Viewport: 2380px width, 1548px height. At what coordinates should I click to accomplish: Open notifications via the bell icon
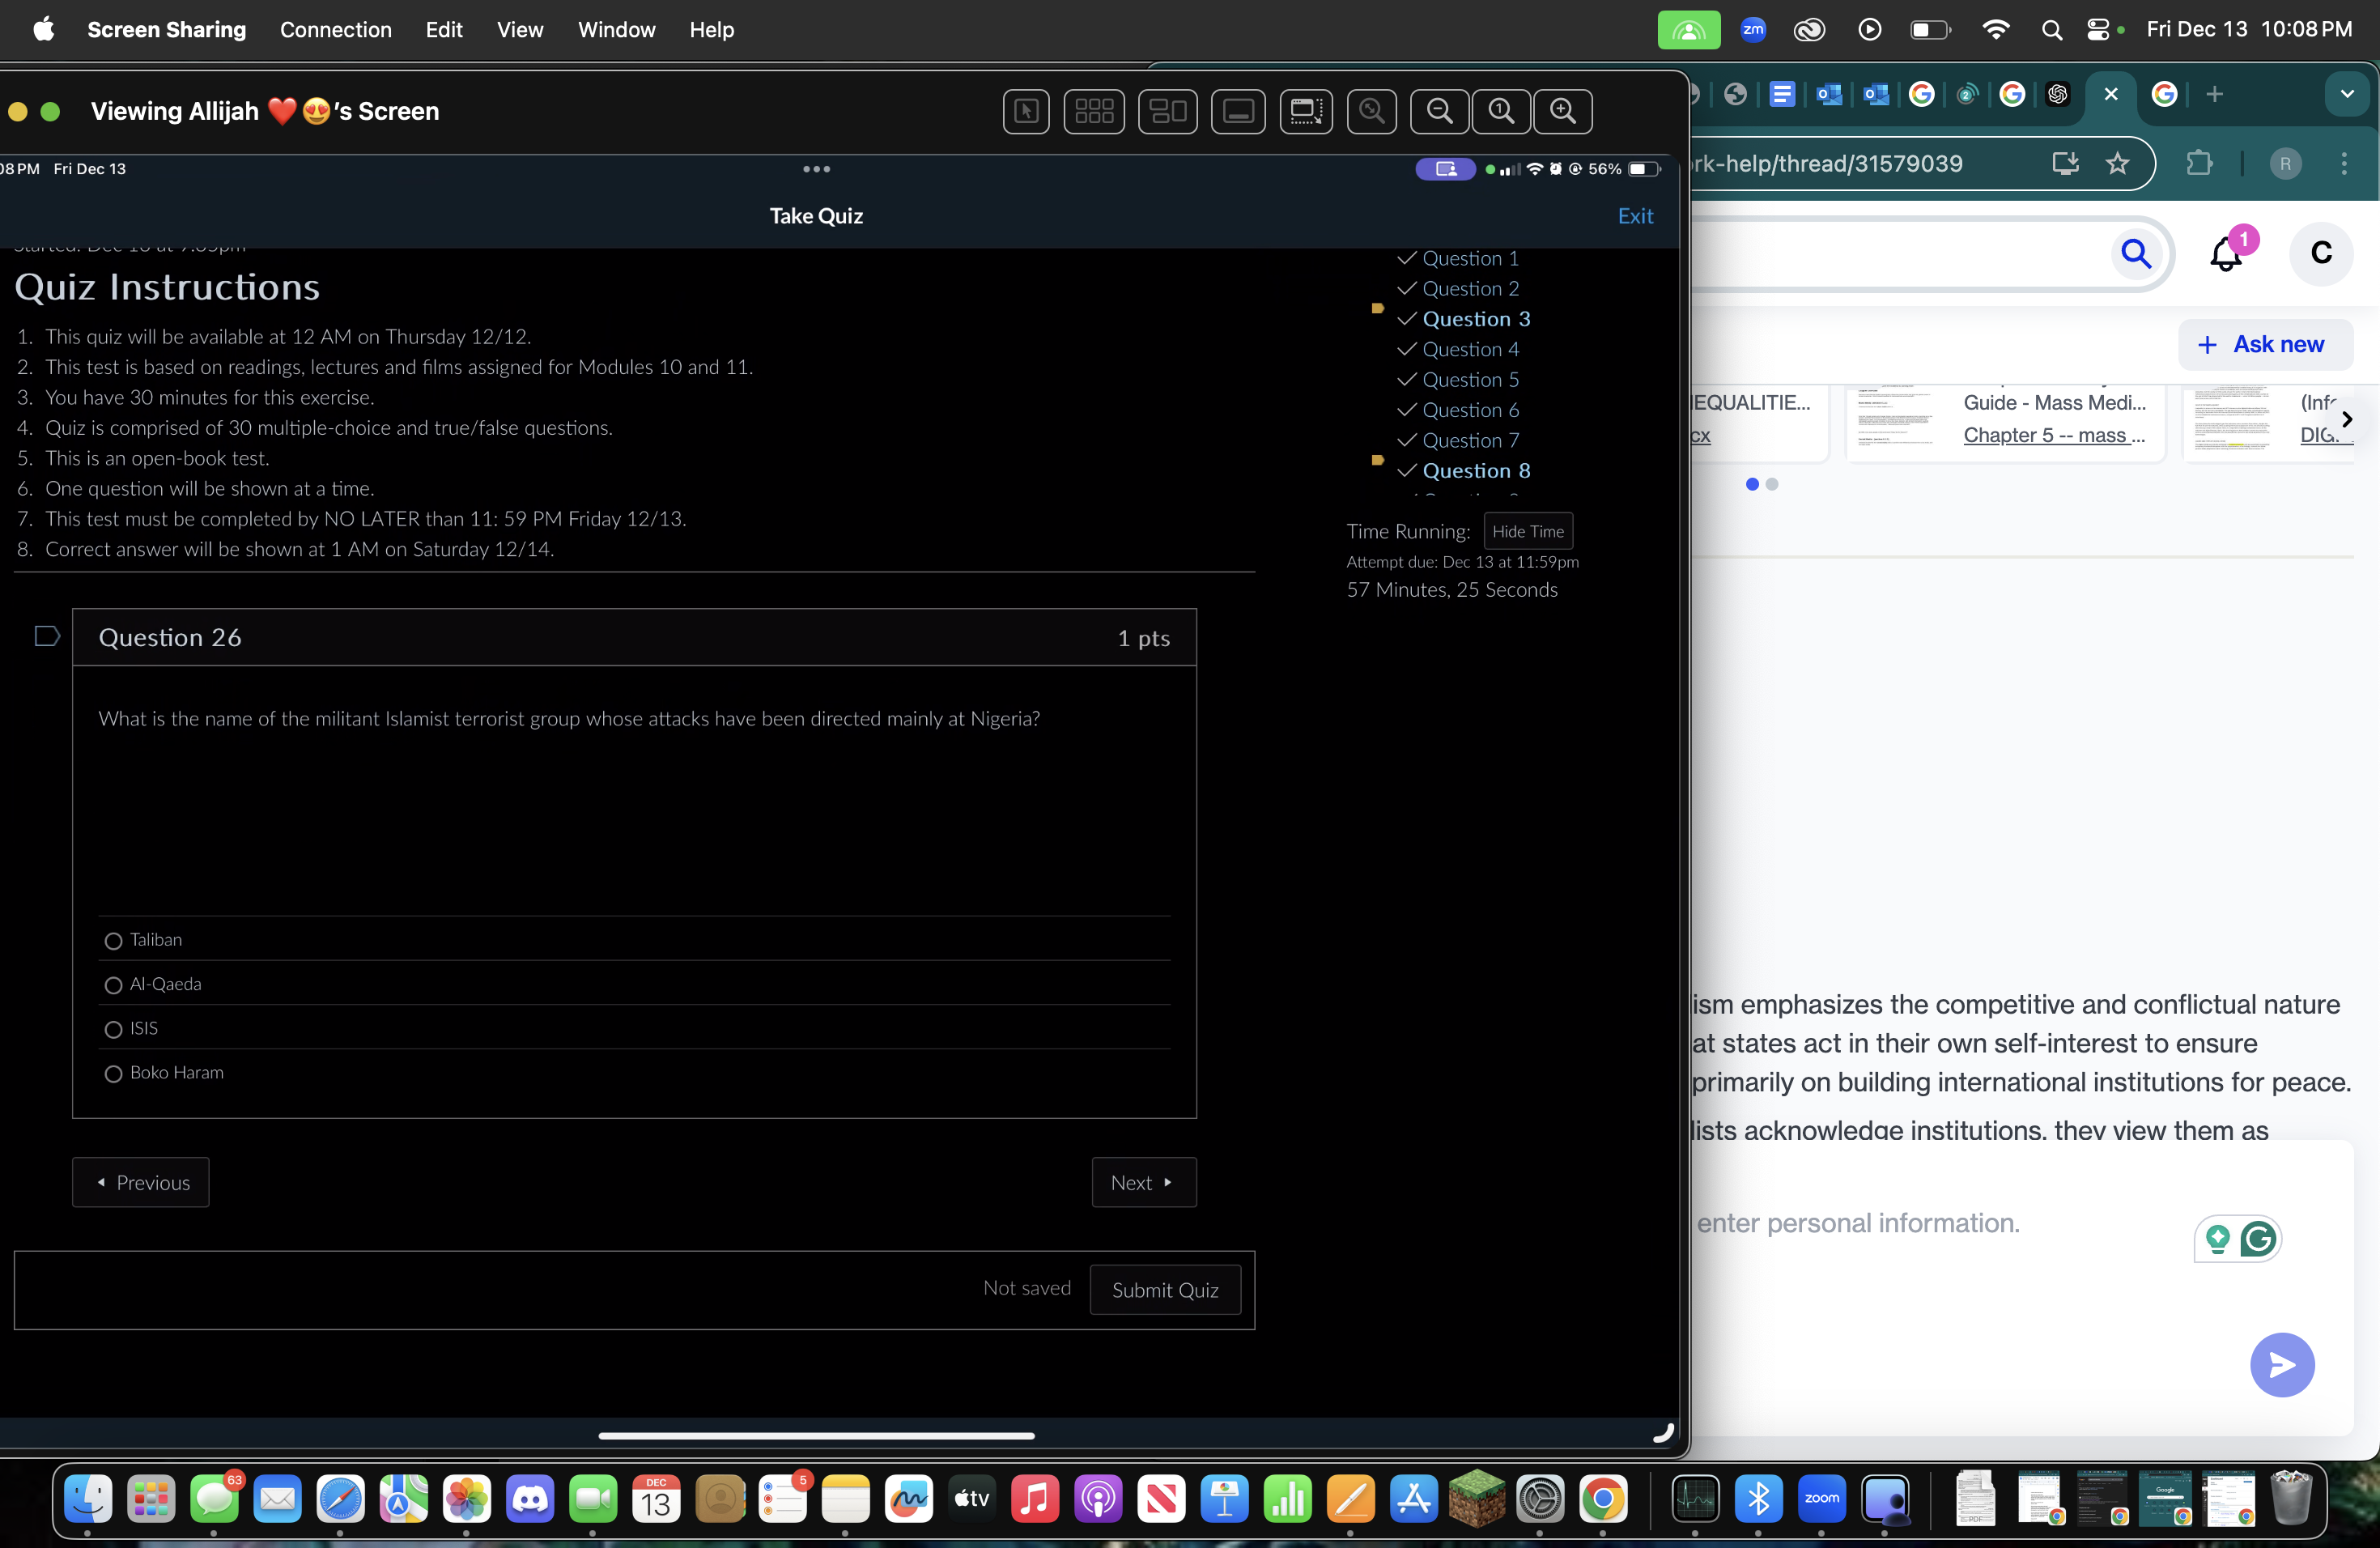[x=2225, y=254]
